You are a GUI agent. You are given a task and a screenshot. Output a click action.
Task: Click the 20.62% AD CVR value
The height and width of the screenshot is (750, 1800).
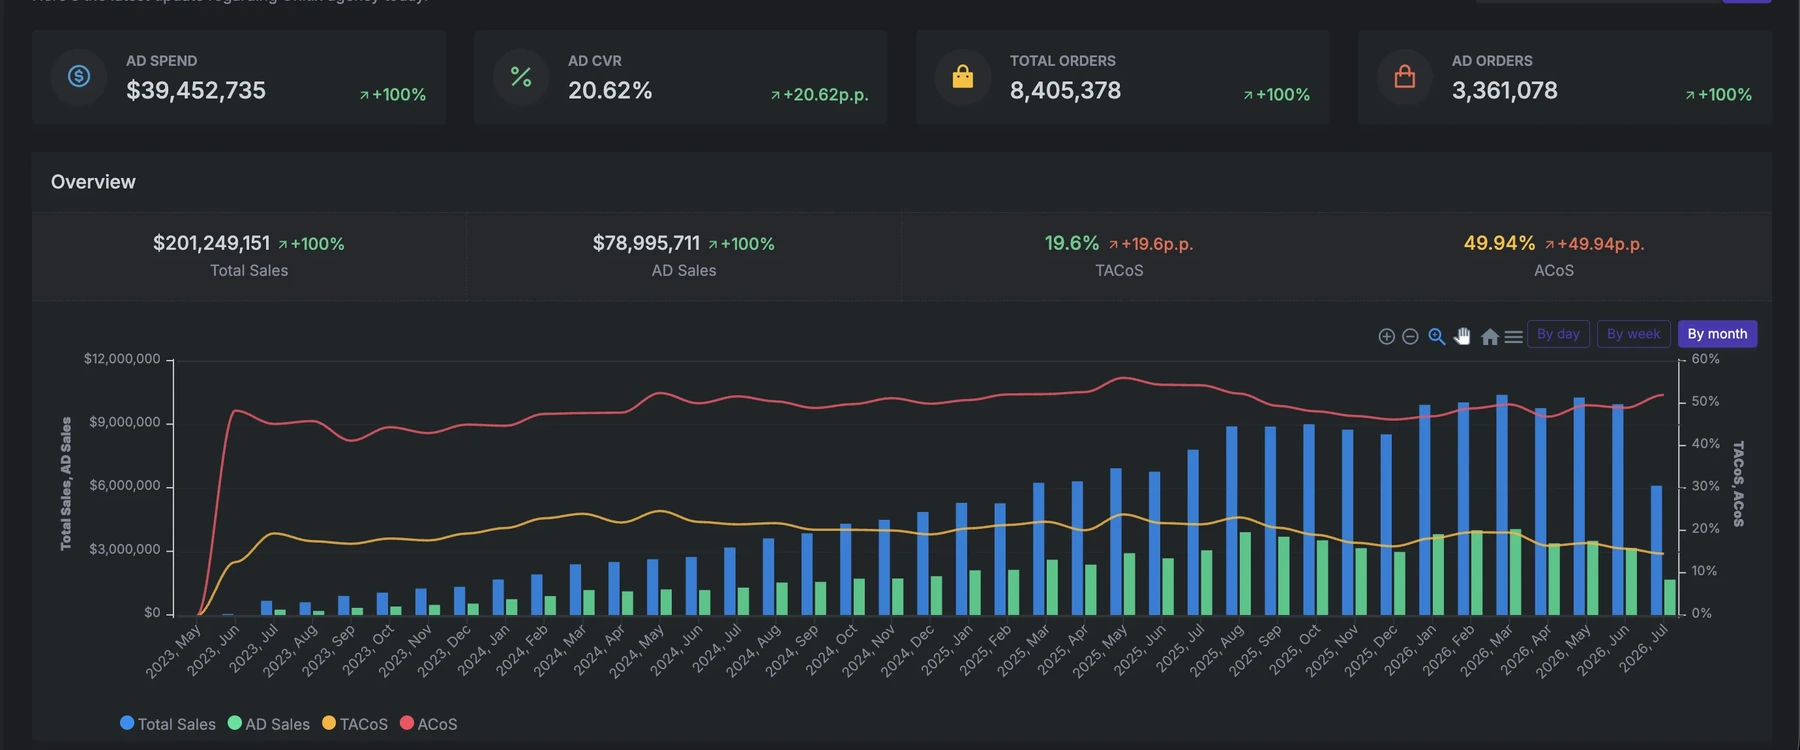(x=610, y=90)
